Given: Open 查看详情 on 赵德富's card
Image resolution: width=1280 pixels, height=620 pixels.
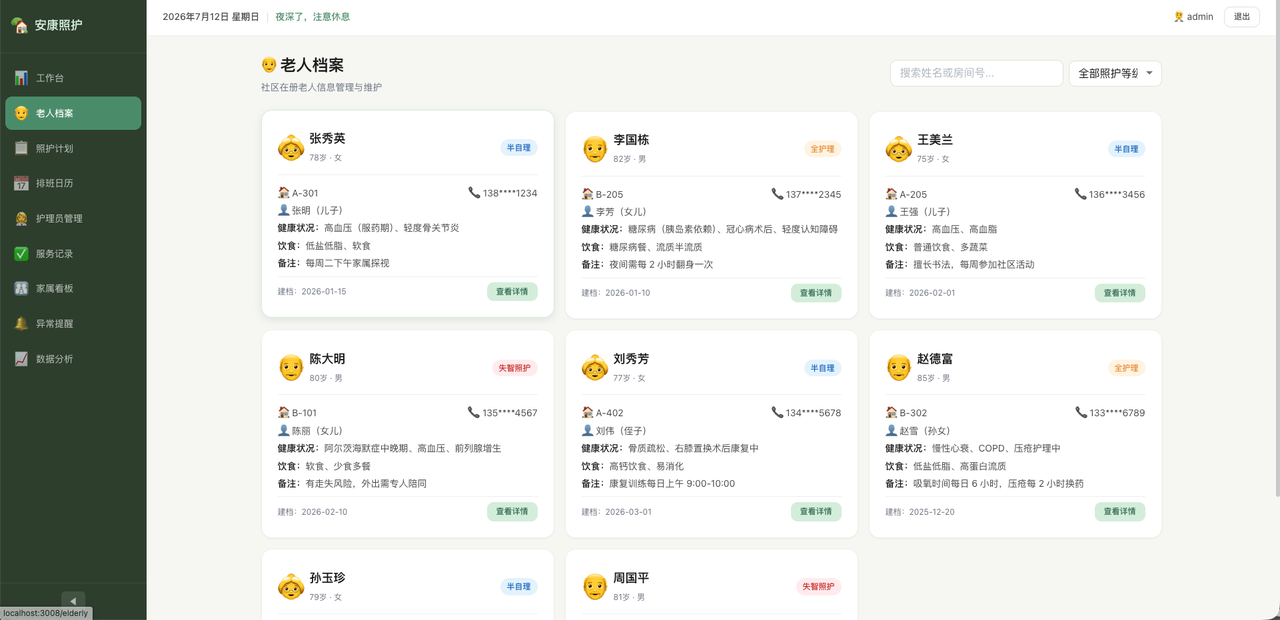Looking at the screenshot, I should (1120, 511).
